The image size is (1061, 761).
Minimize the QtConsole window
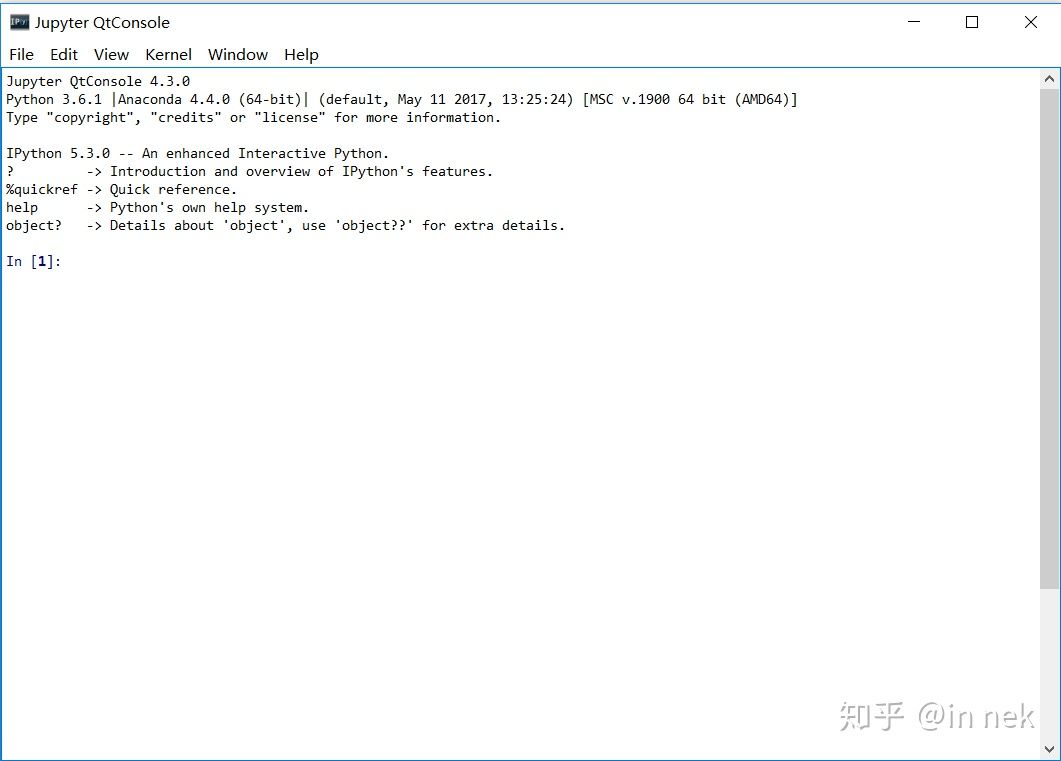[913, 22]
